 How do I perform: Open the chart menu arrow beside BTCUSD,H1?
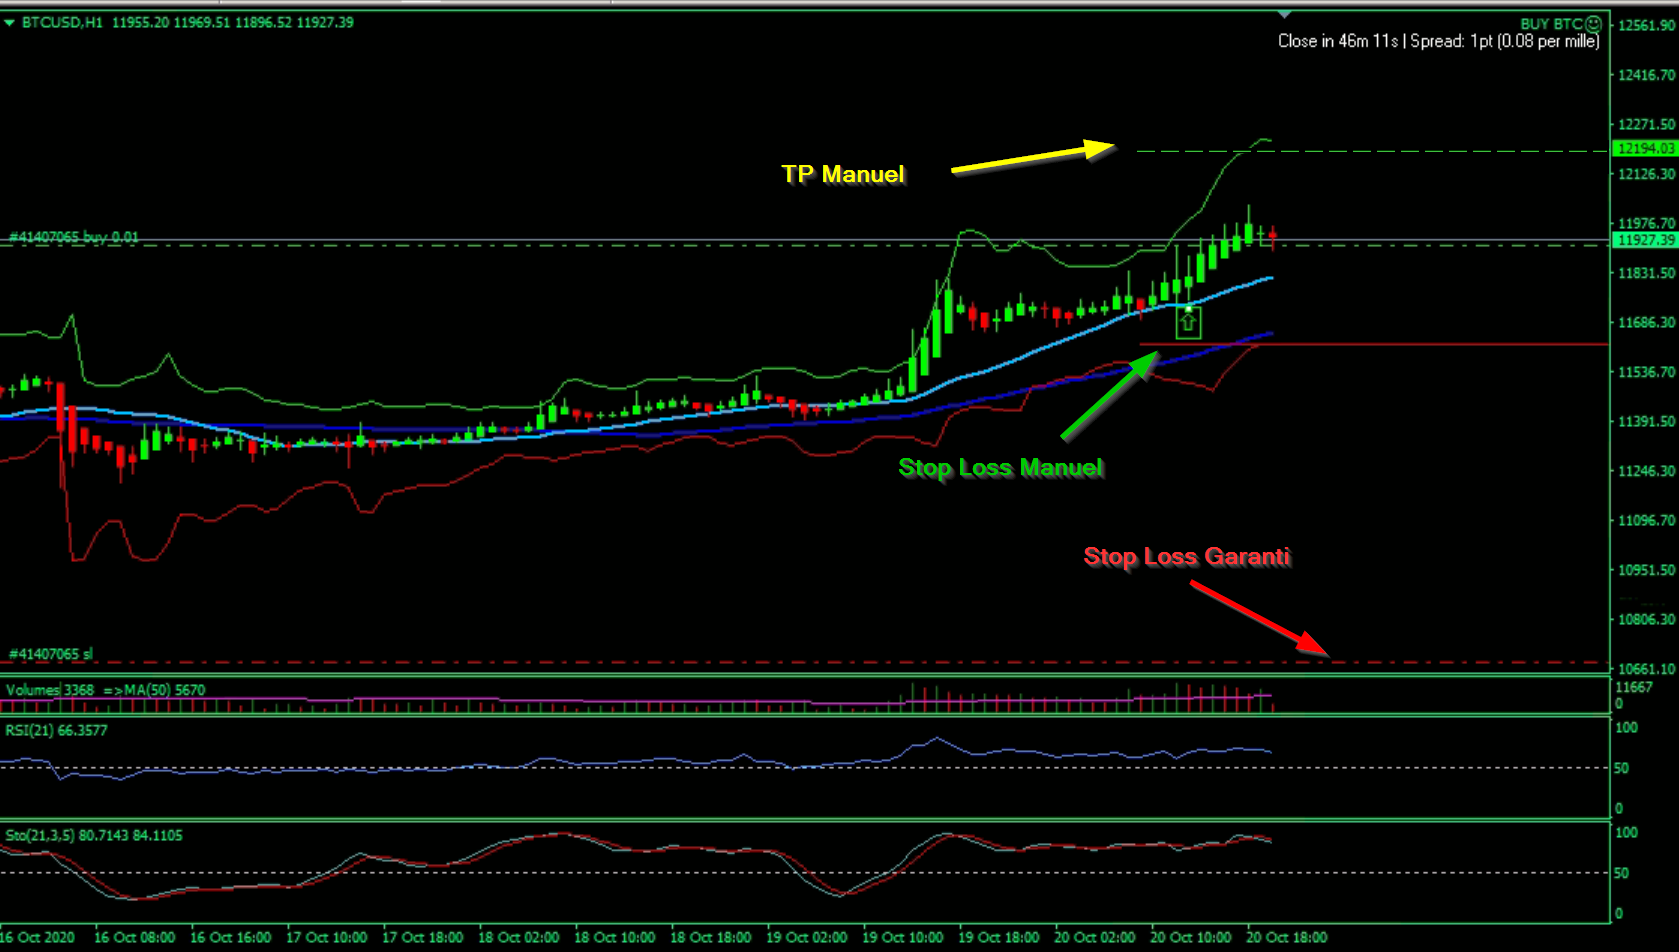pos(9,22)
